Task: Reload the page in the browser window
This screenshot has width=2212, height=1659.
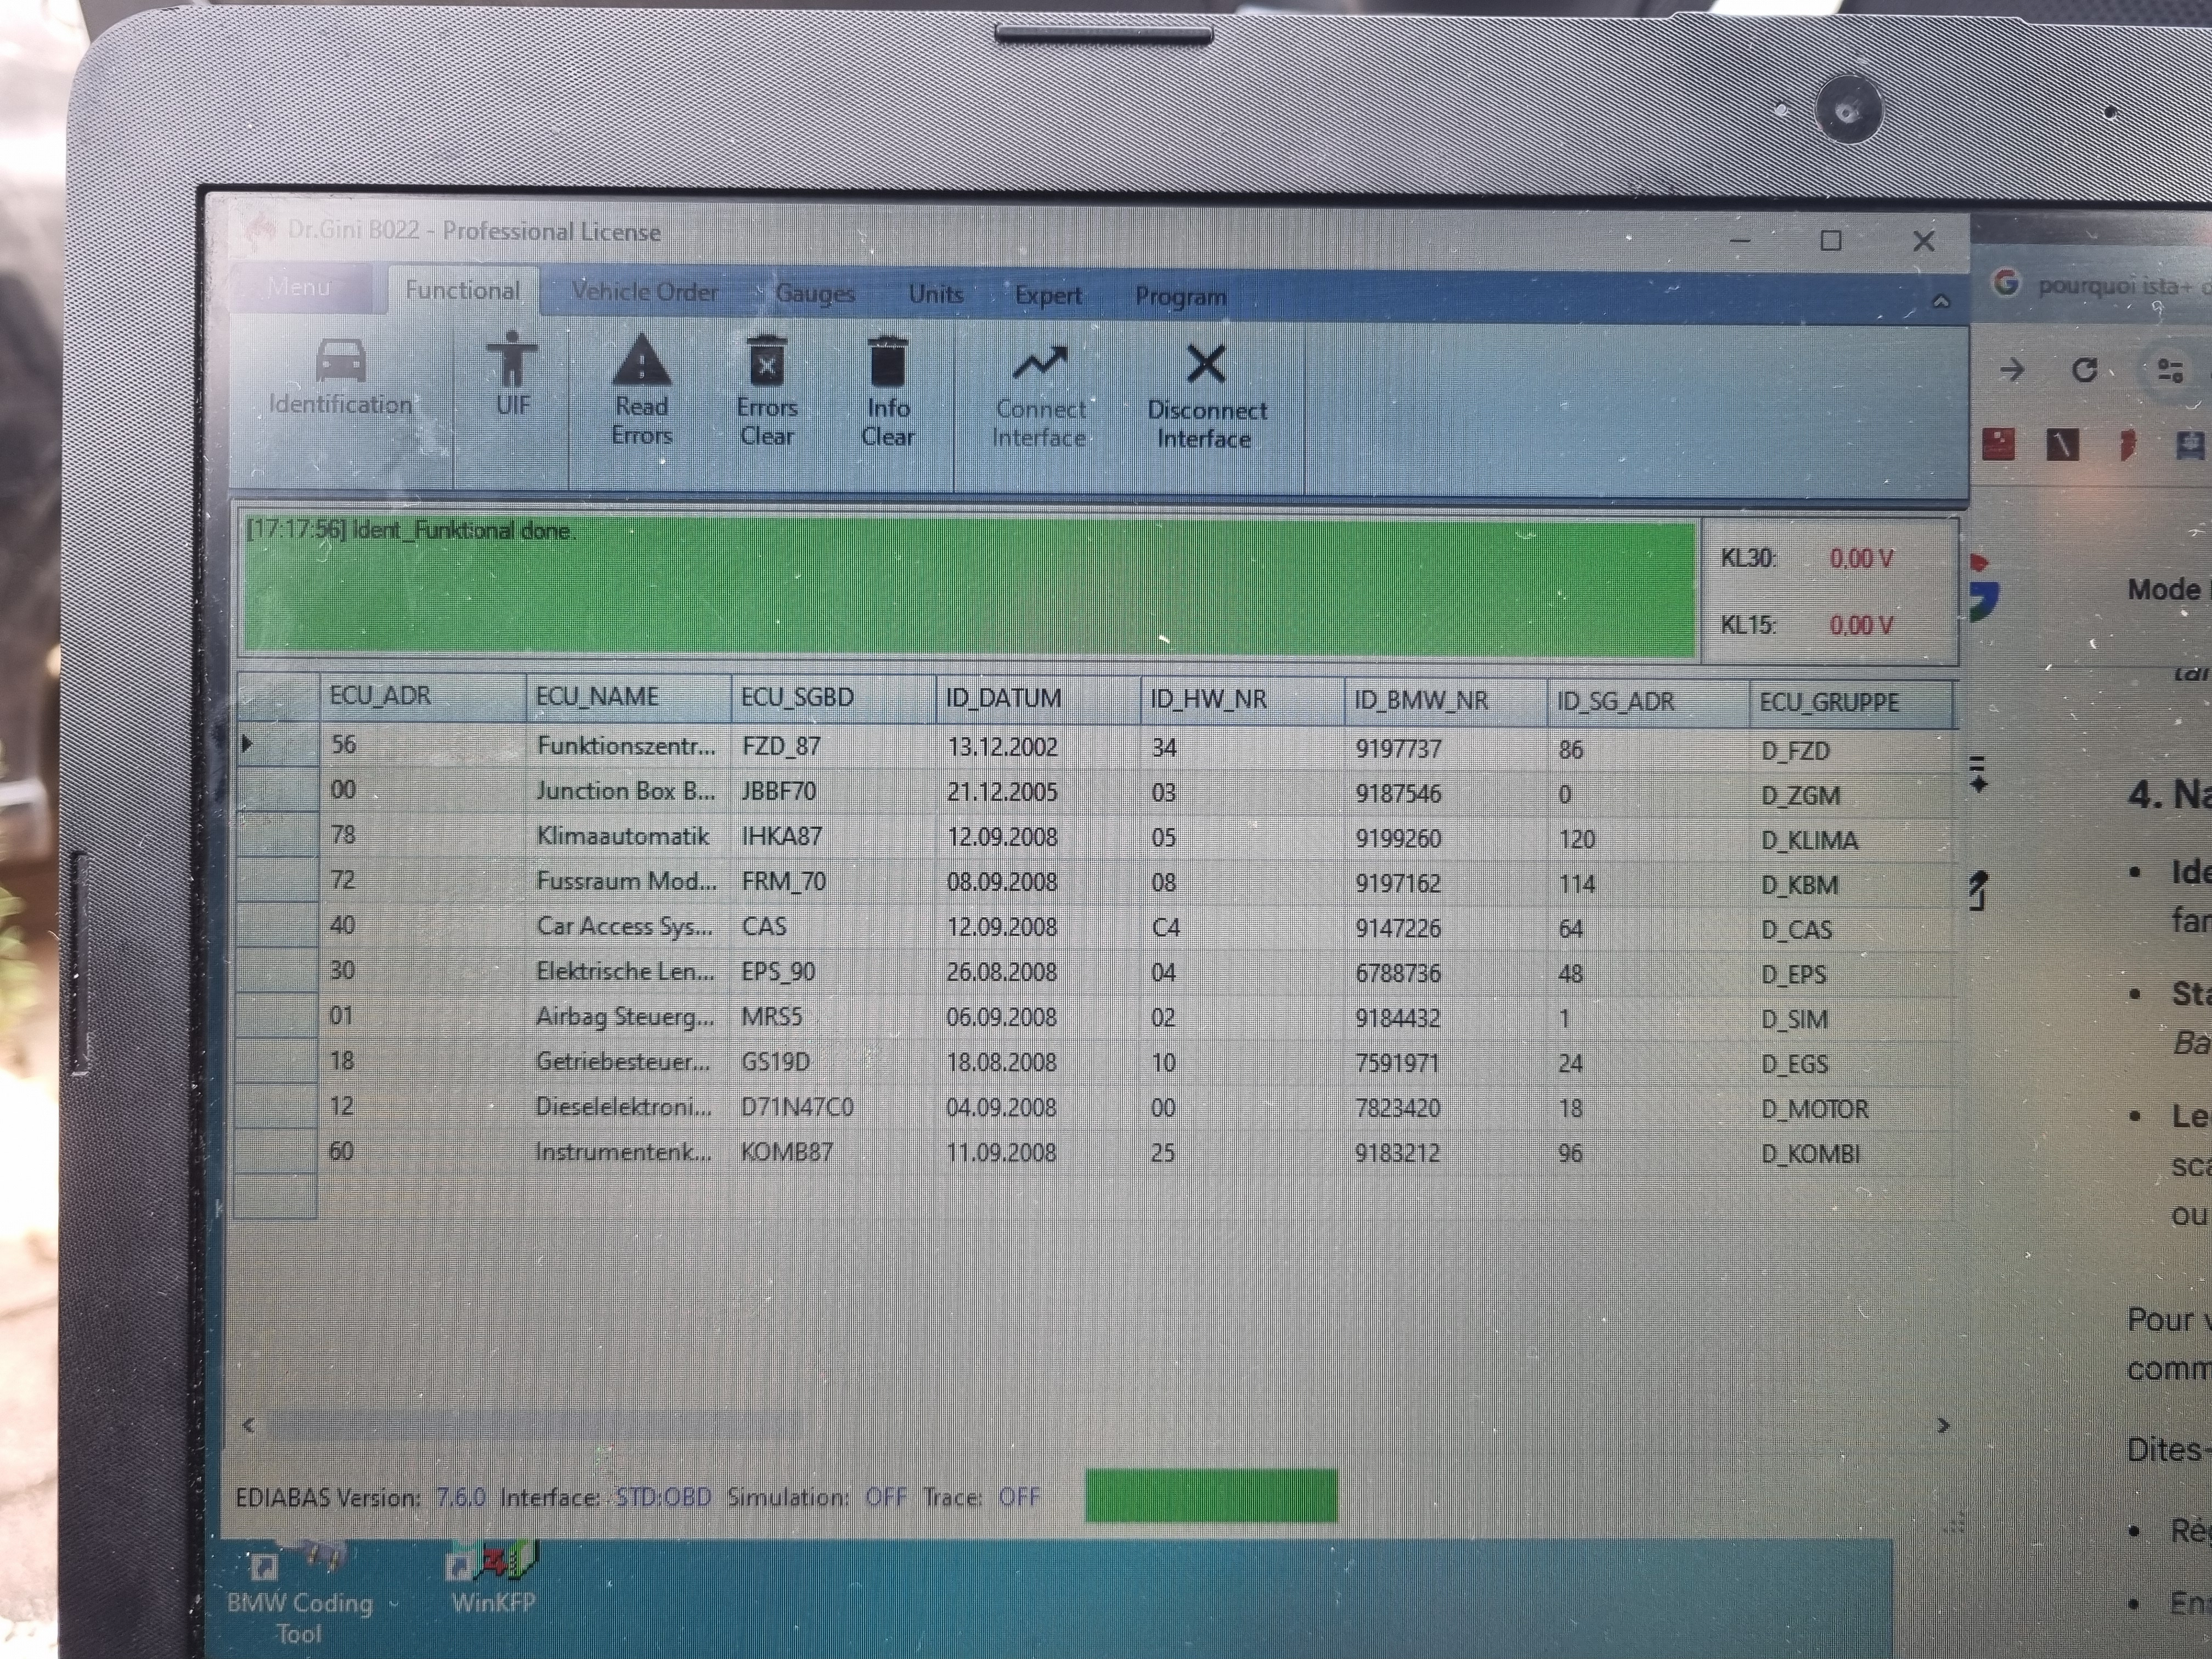Action: [x=2084, y=371]
